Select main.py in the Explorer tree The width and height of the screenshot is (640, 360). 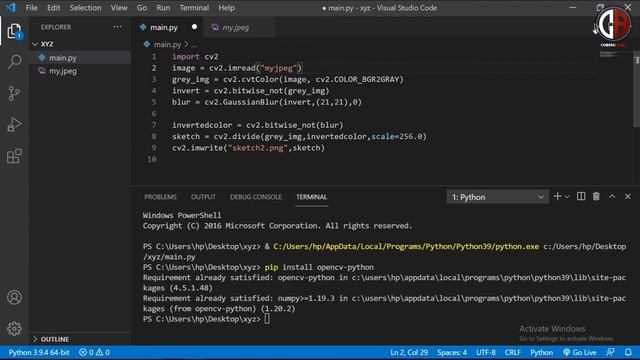coord(80,58)
